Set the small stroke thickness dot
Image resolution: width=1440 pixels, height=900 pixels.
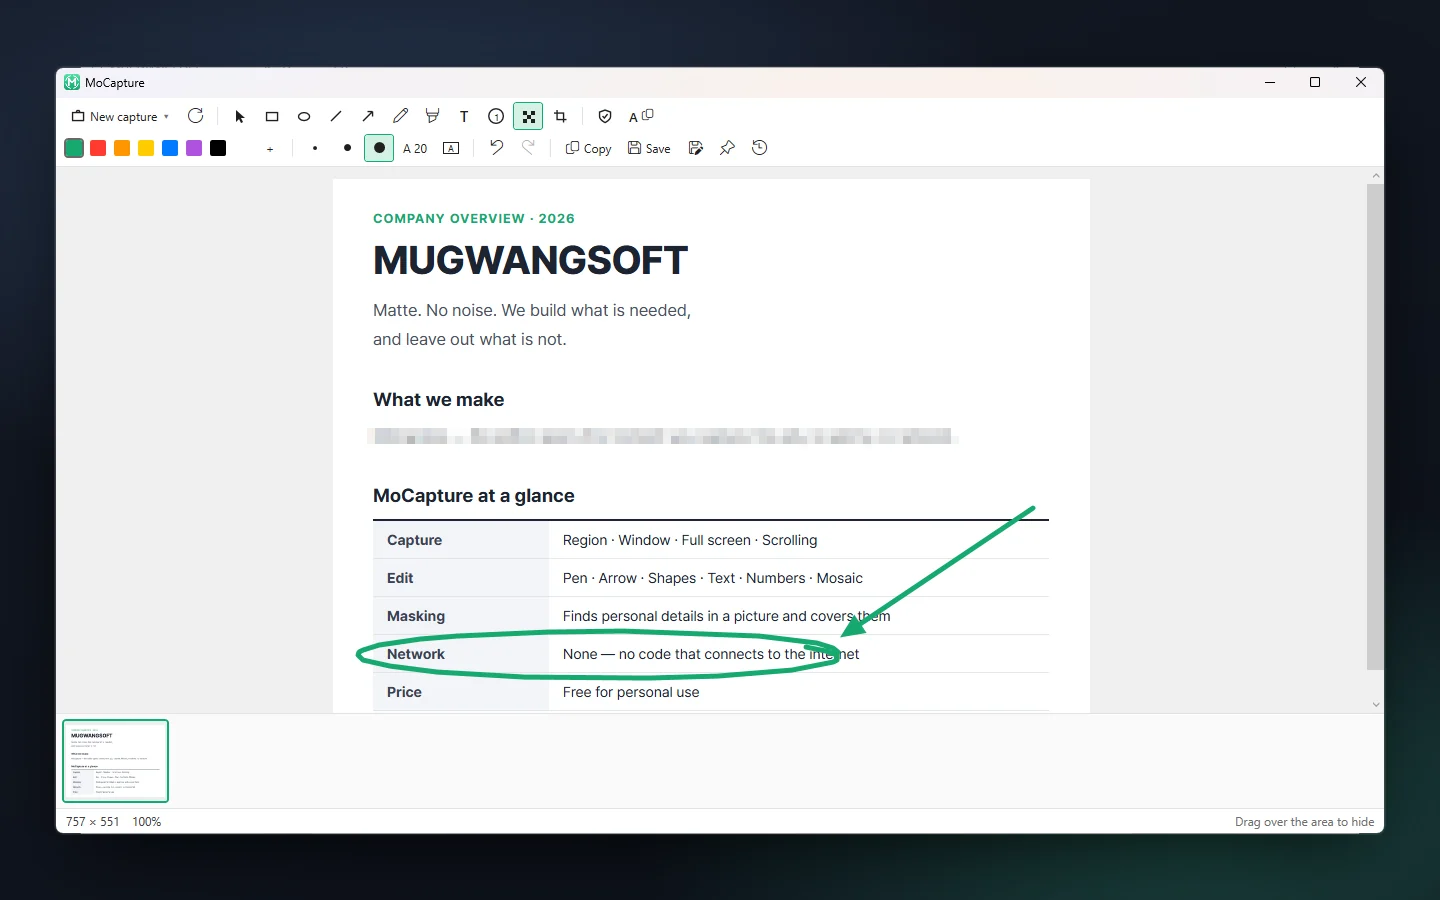coord(315,148)
